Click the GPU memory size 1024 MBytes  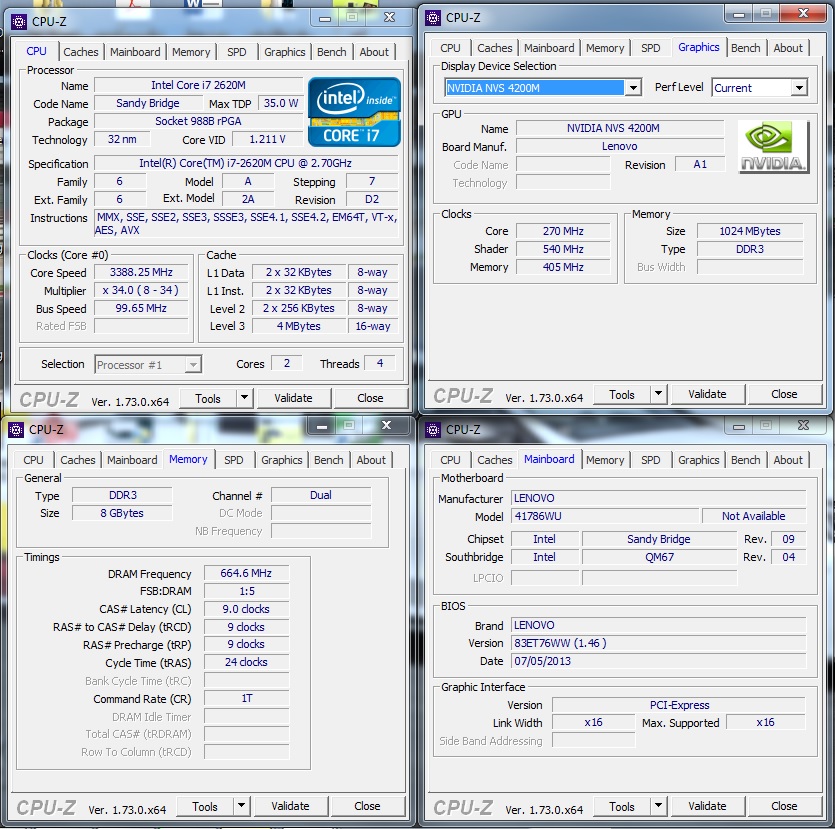750,231
